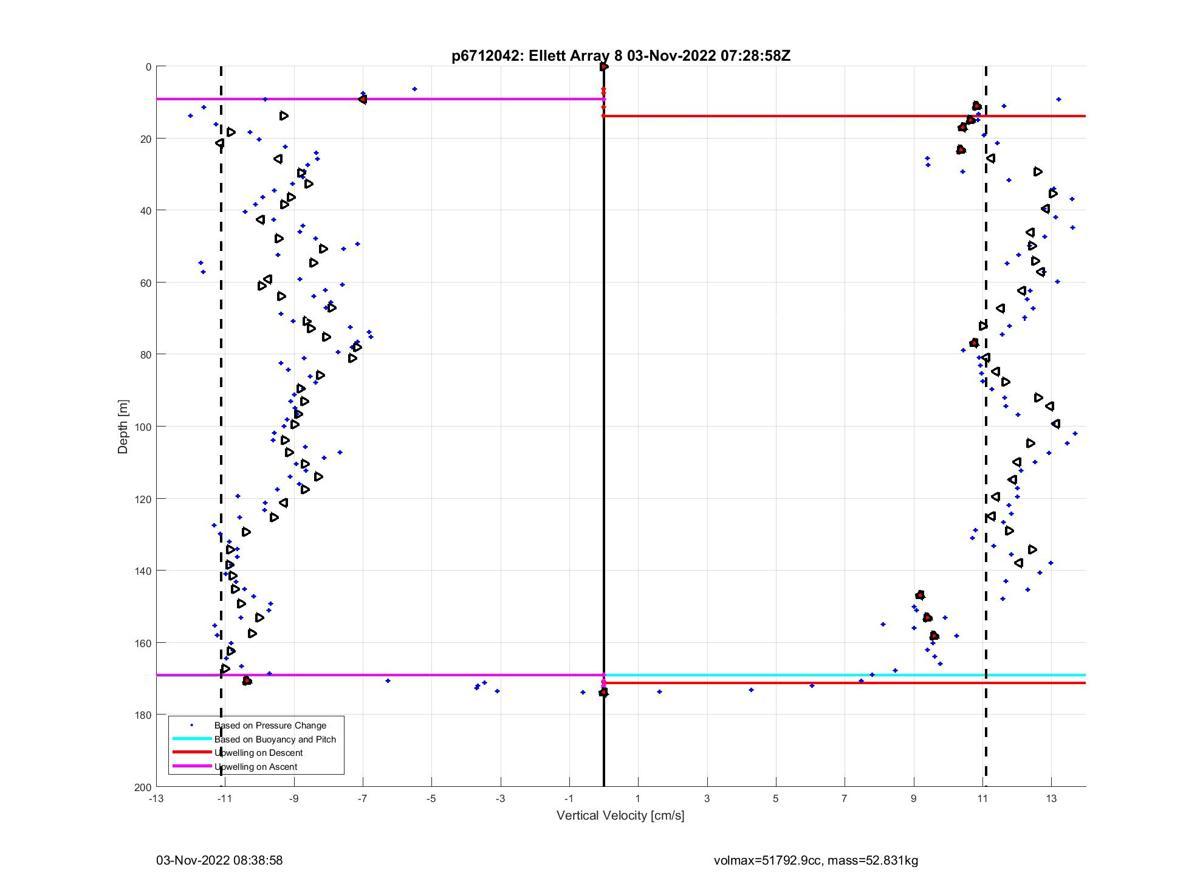Image resolution: width=1200 pixels, height=885 pixels.
Task: Click x-axis tick label '3'
Action: click(707, 799)
